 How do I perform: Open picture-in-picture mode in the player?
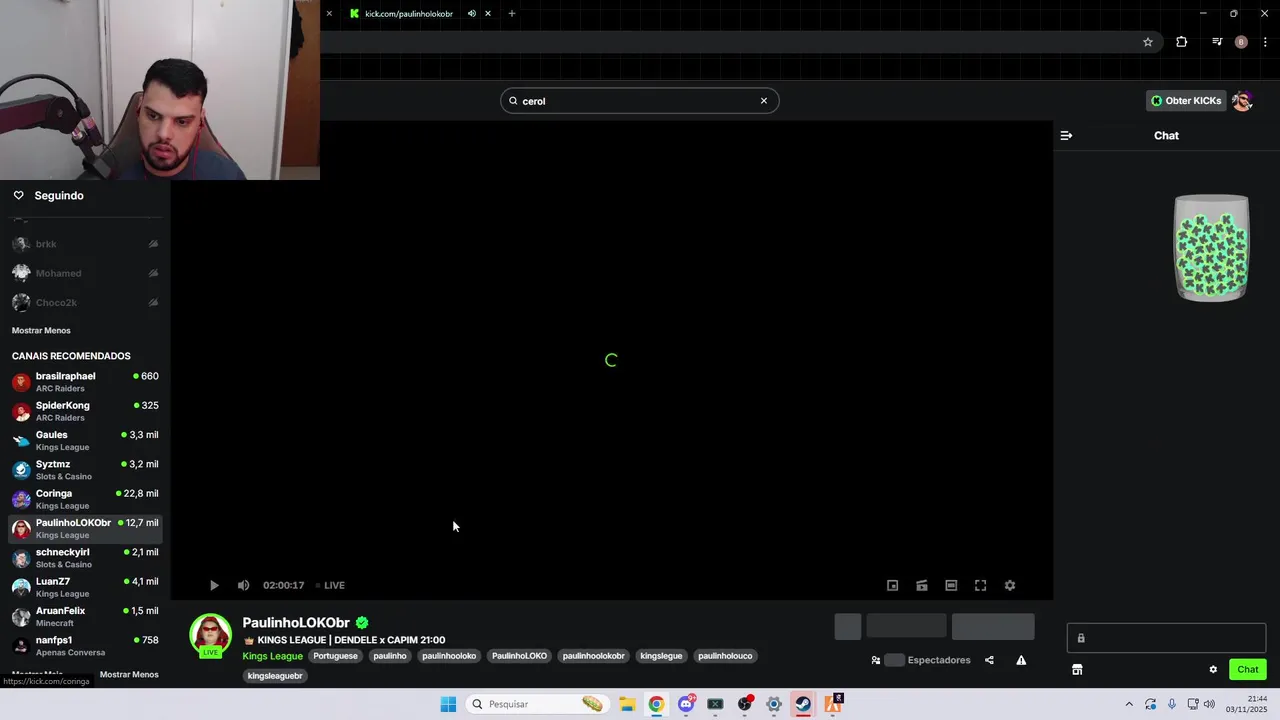[893, 585]
